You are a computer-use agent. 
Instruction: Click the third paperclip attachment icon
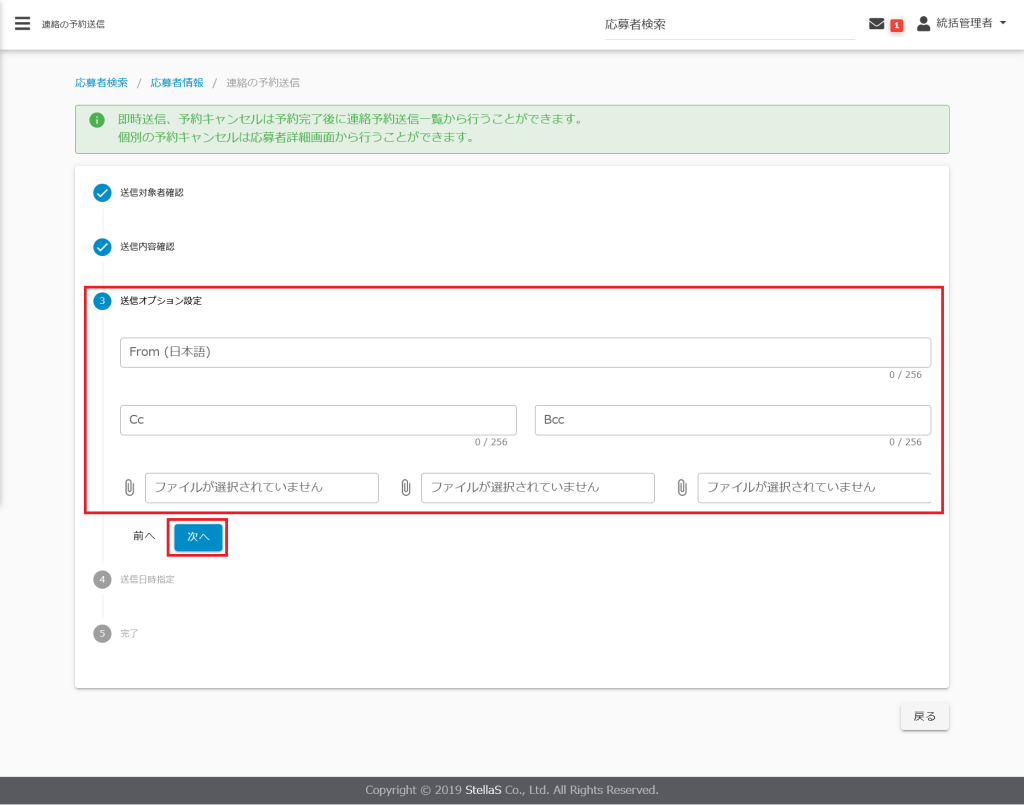click(x=681, y=487)
